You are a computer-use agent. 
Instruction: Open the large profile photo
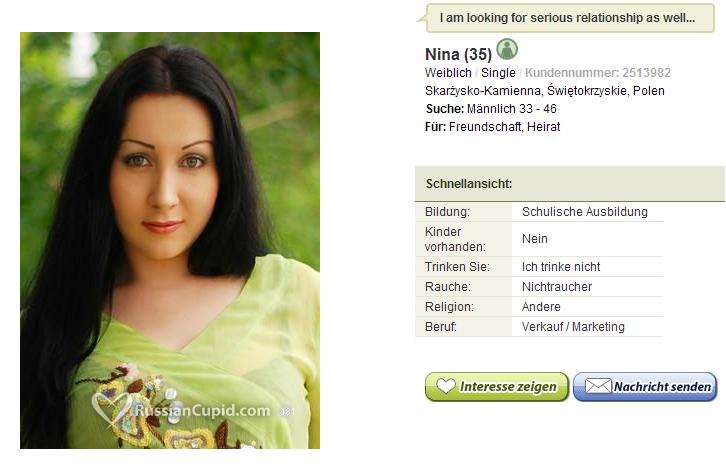(170, 240)
